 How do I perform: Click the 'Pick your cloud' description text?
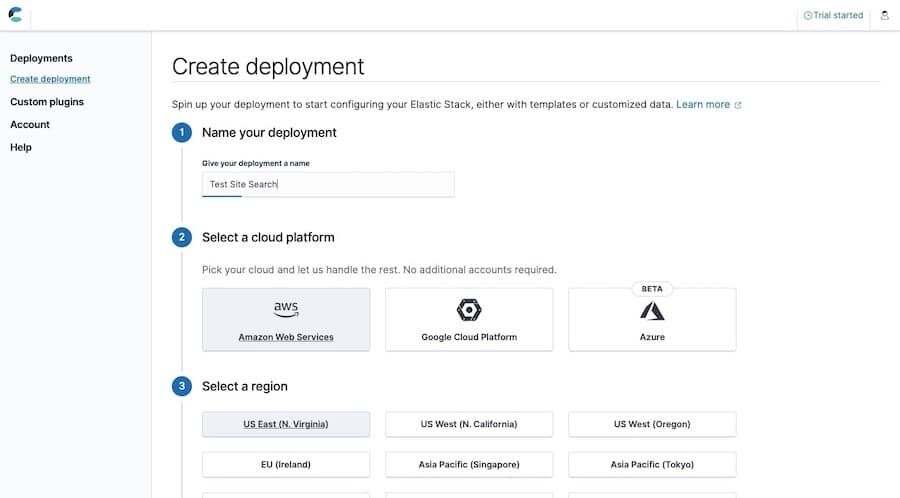379,270
